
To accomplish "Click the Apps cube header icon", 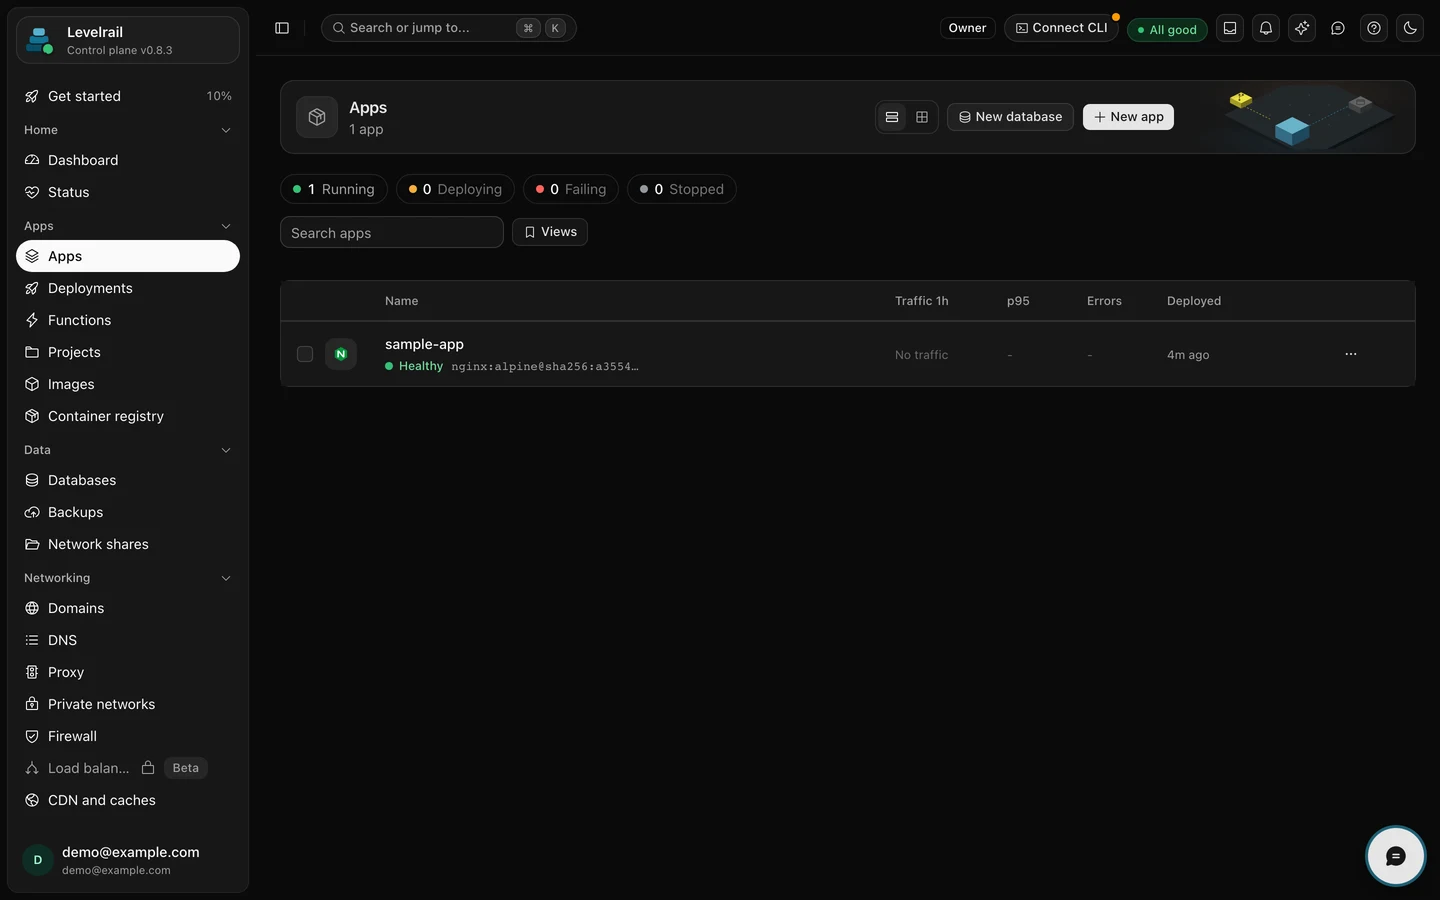I will pos(317,117).
